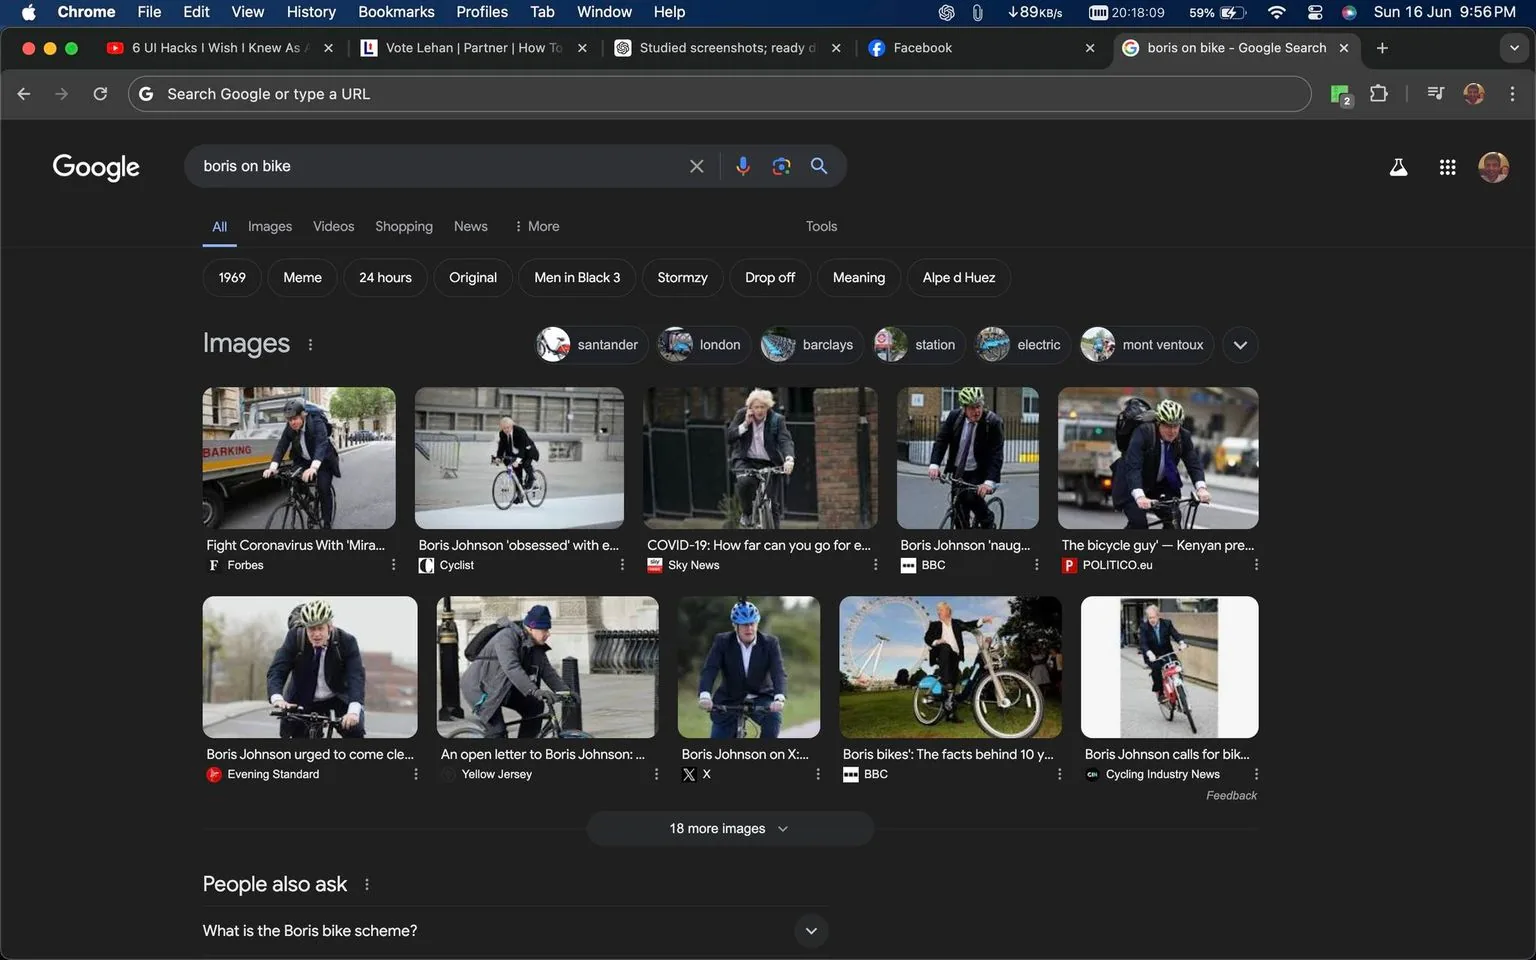
Task: Open Tools for search results
Action: [x=820, y=226]
